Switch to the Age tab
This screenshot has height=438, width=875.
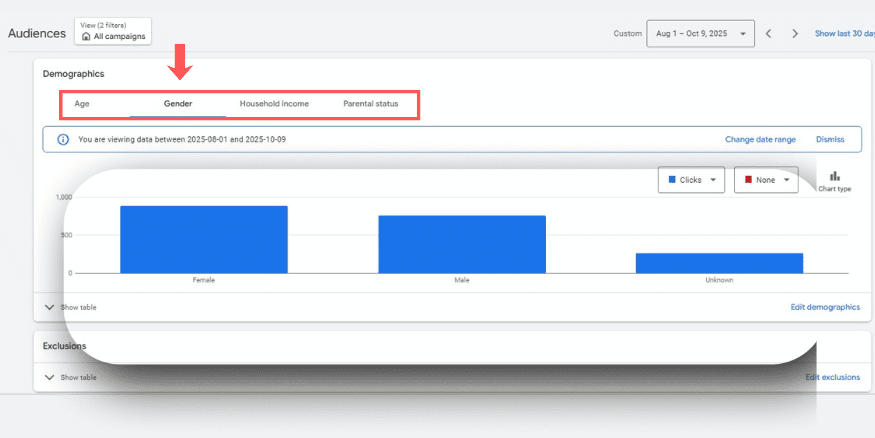(x=82, y=104)
